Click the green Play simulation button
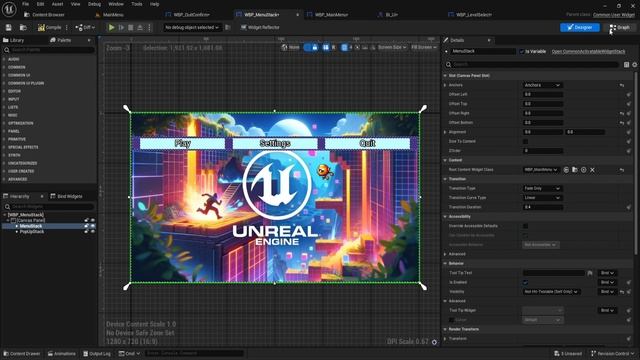 [x=111, y=27]
